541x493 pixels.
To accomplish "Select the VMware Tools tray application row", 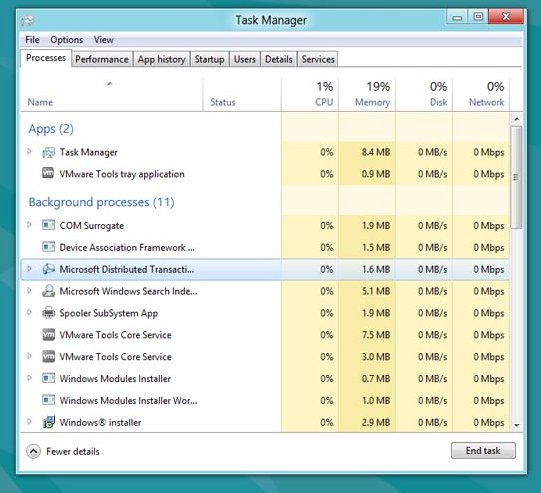I will 265,174.
